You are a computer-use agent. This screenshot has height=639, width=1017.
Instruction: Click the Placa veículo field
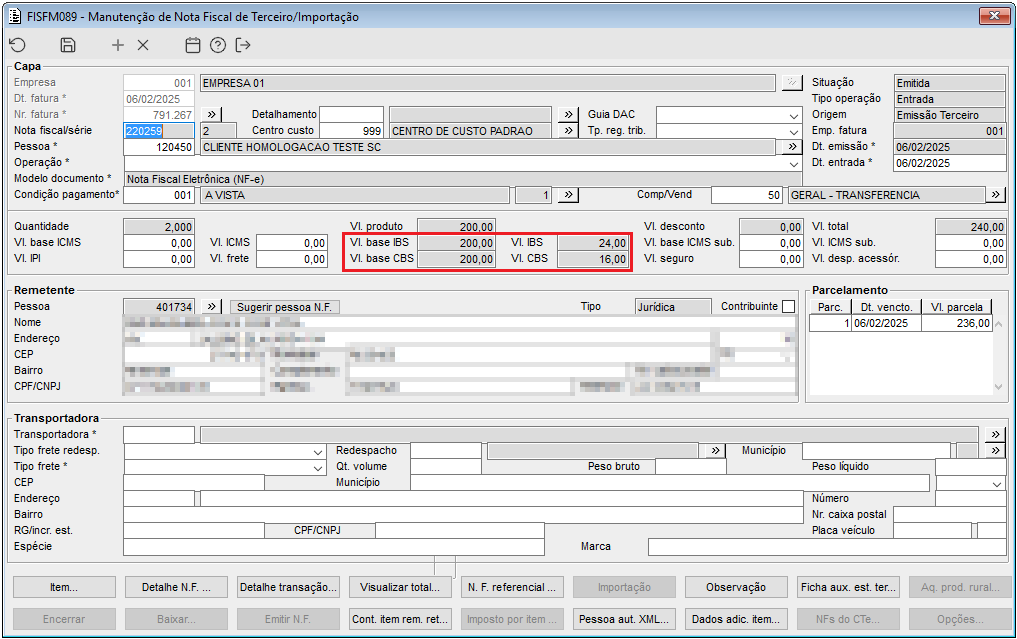(932, 531)
